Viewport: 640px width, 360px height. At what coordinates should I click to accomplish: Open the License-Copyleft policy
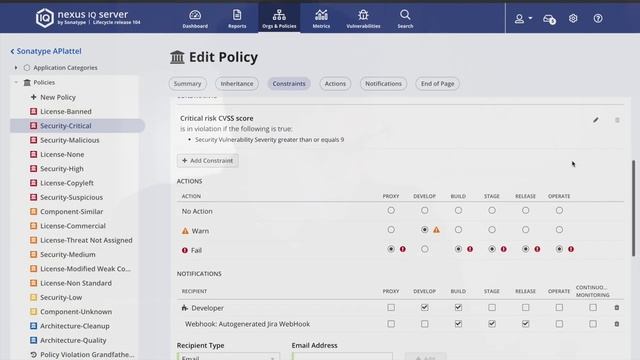pyautogui.click(x=67, y=183)
